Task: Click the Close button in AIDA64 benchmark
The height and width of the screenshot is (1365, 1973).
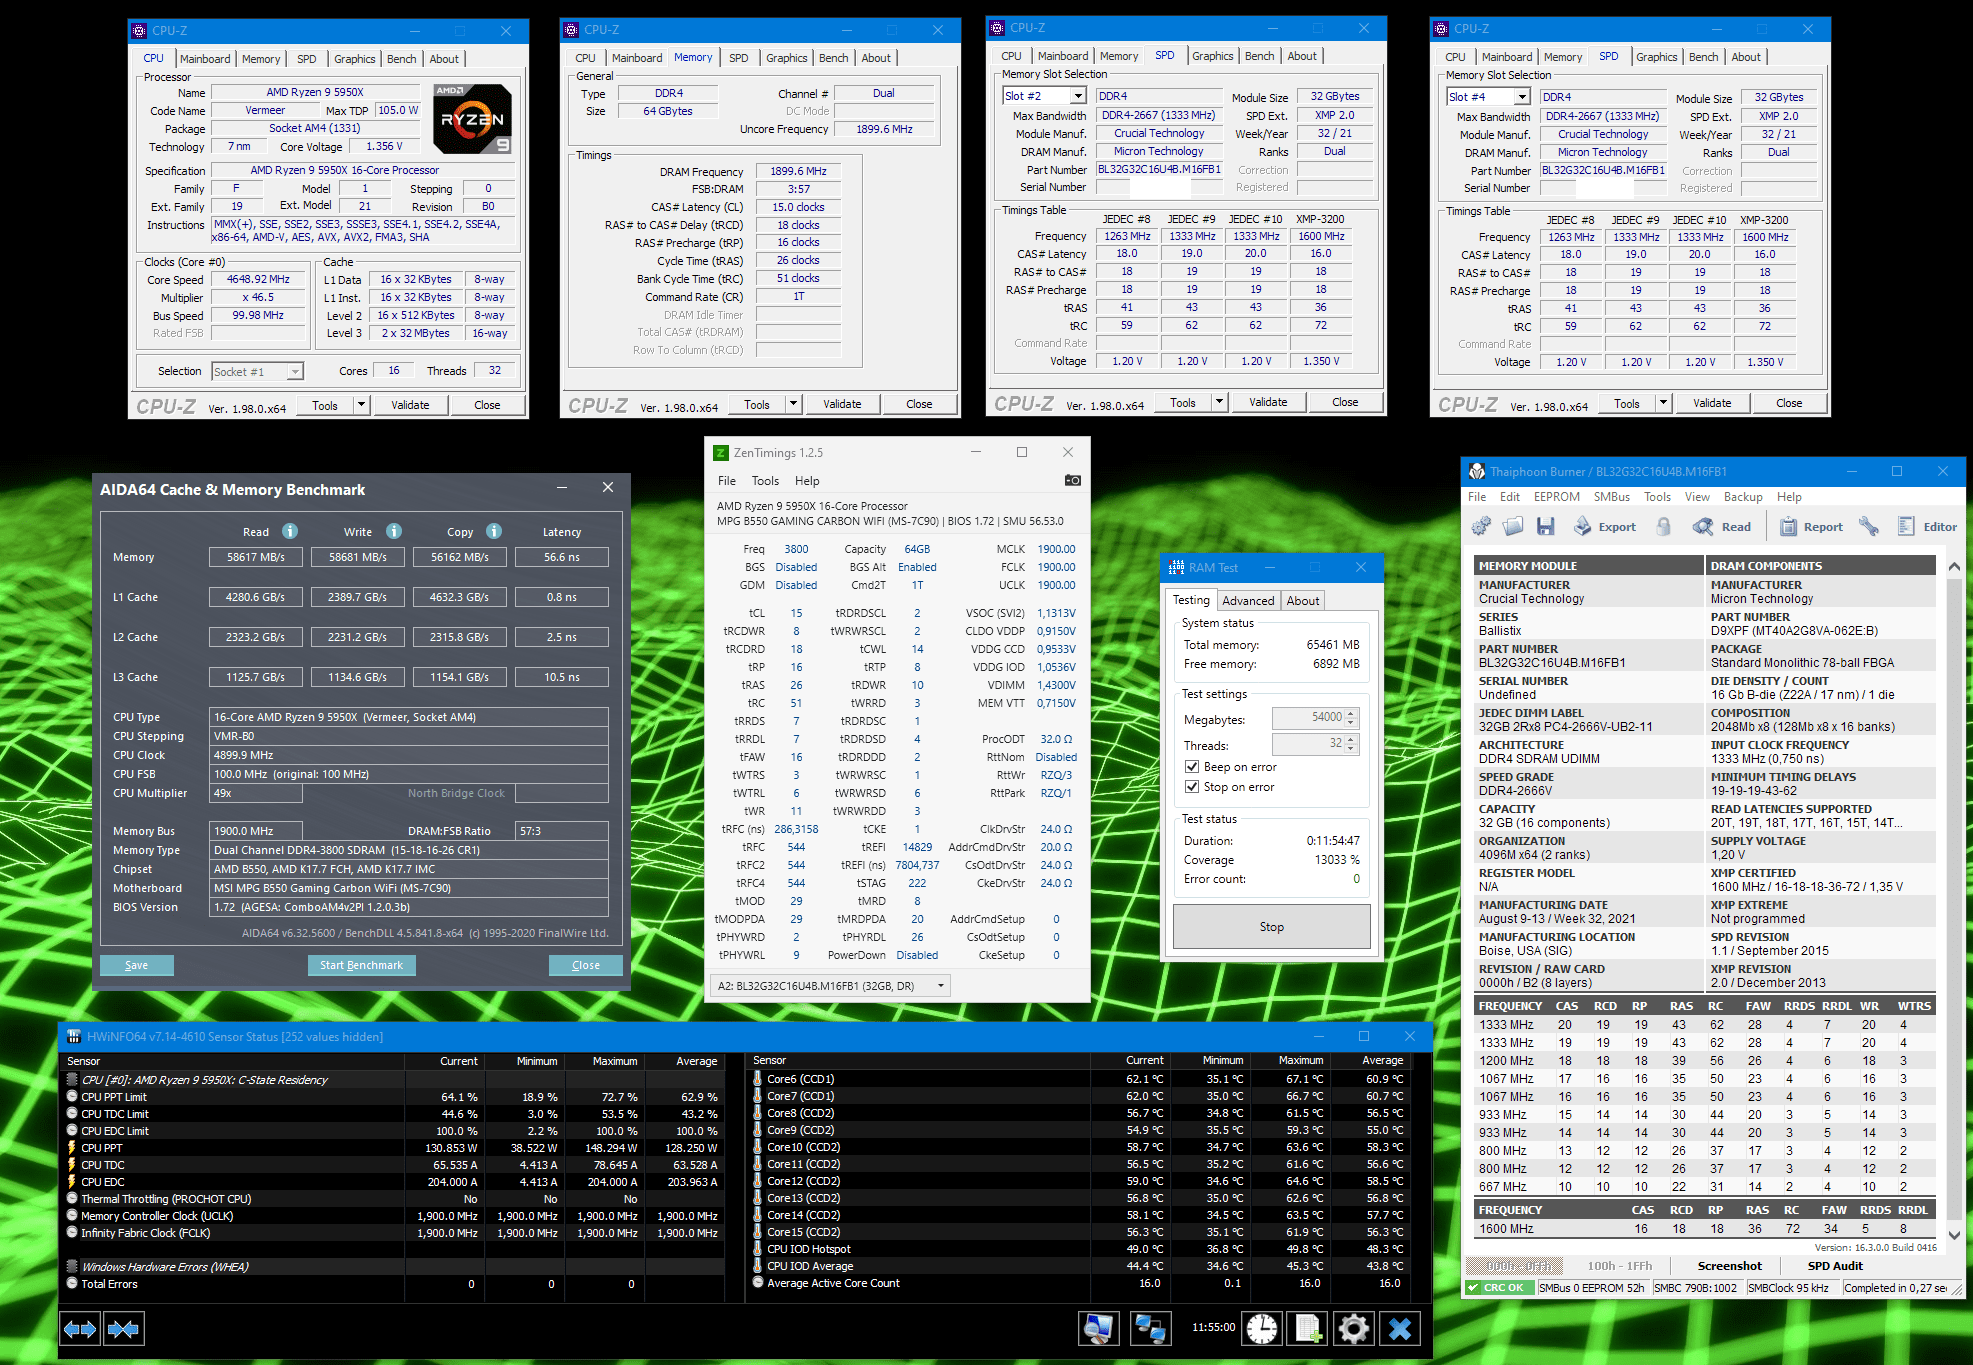Action: (586, 965)
